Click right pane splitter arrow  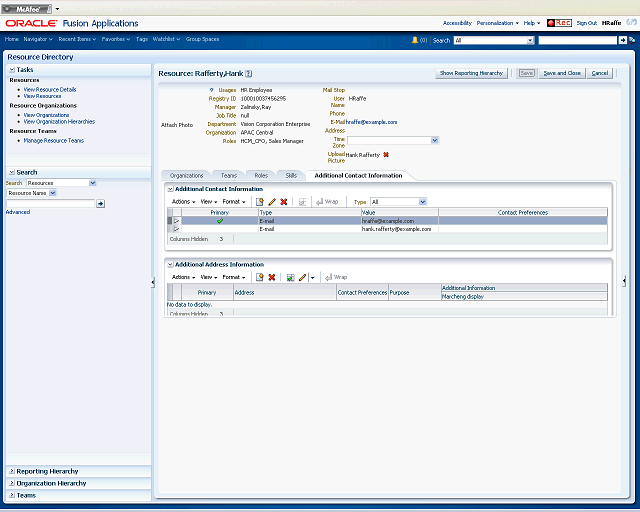(624, 281)
